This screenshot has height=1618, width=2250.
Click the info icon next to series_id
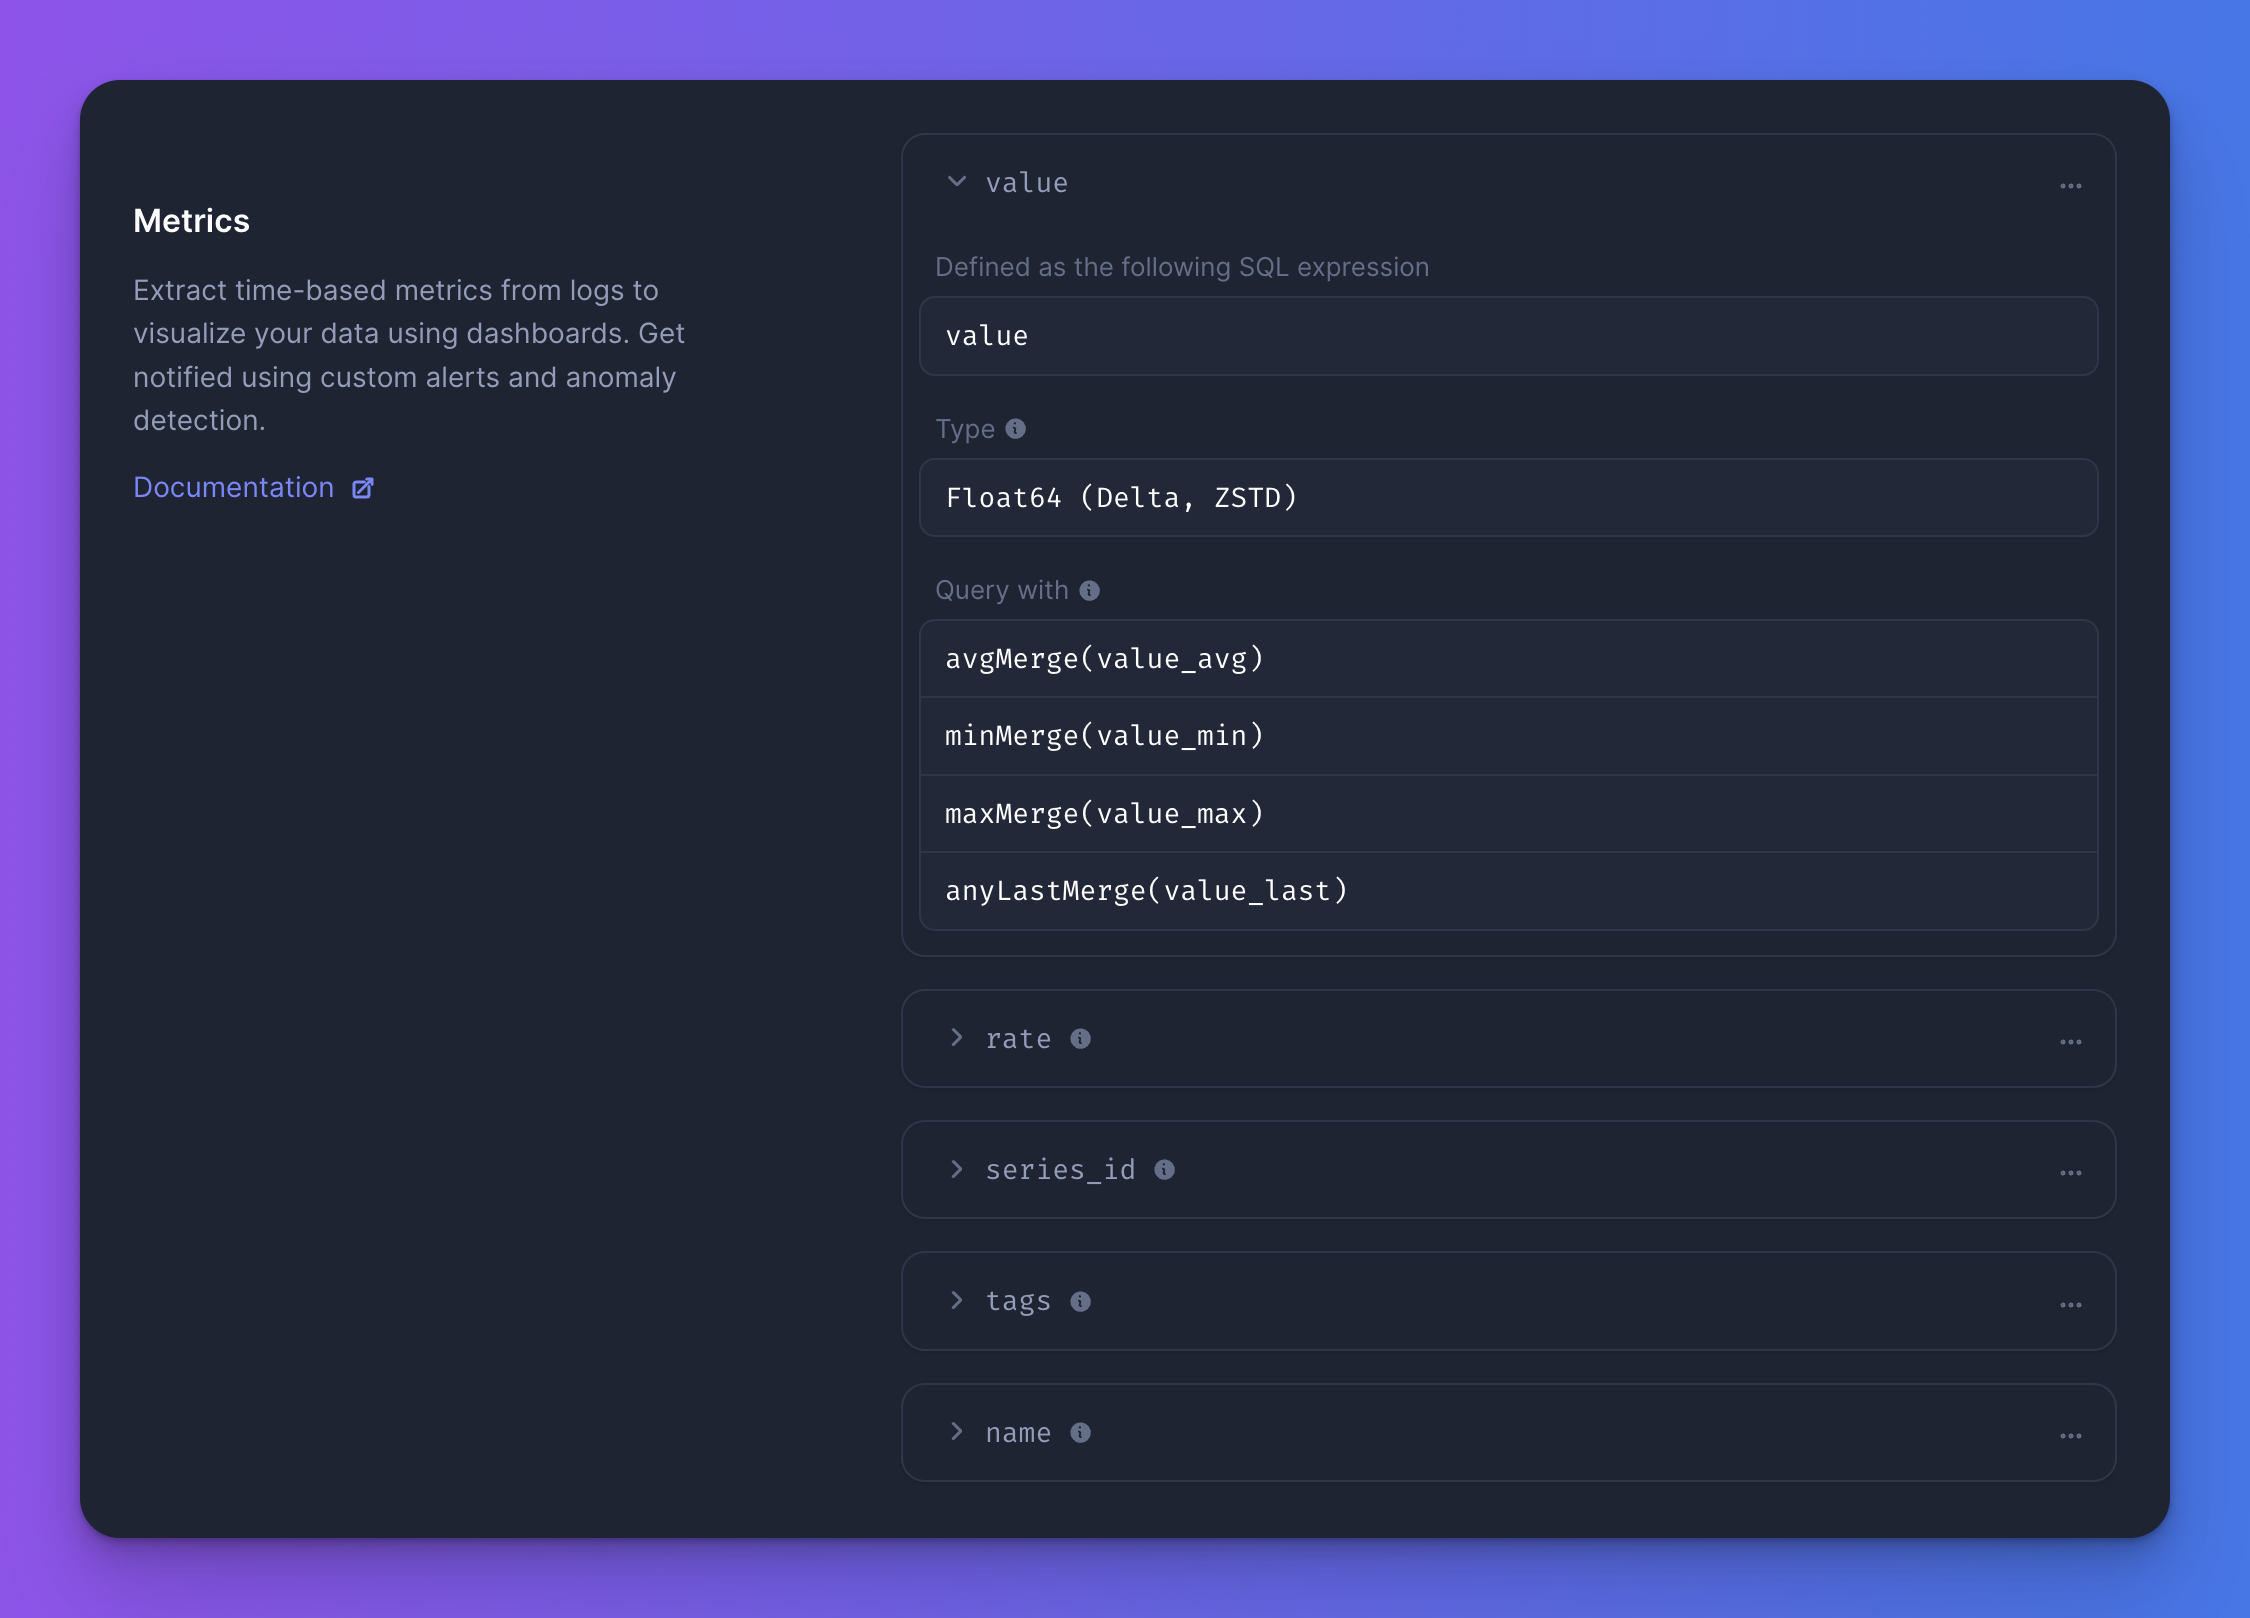[x=1164, y=1170]
